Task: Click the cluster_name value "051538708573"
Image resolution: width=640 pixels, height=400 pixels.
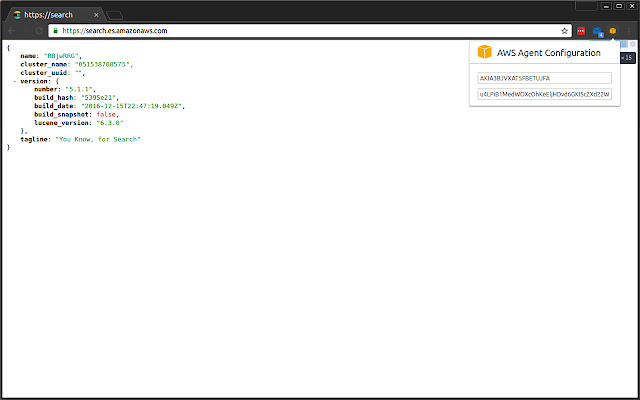Action: click(x=104, y=64)
